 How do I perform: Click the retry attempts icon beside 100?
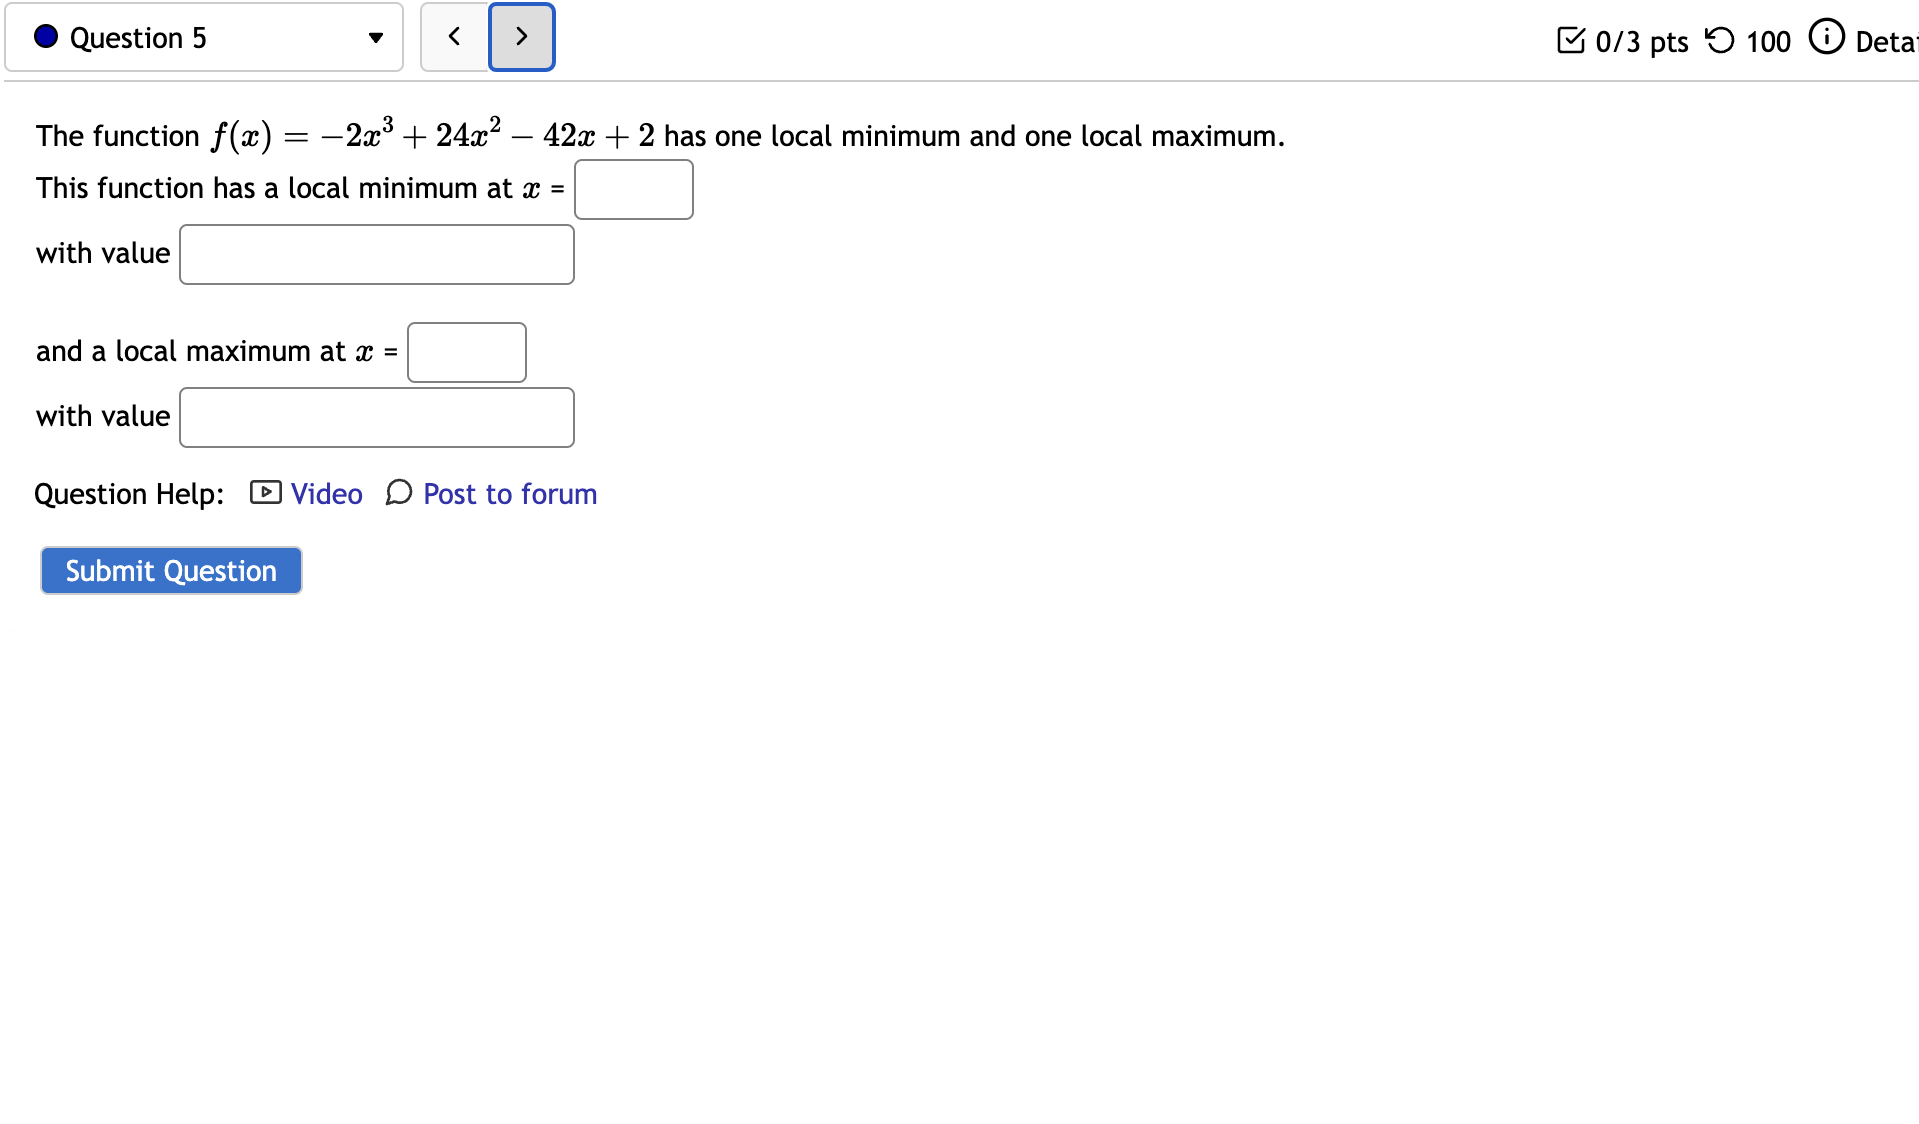pos(1719,40)
